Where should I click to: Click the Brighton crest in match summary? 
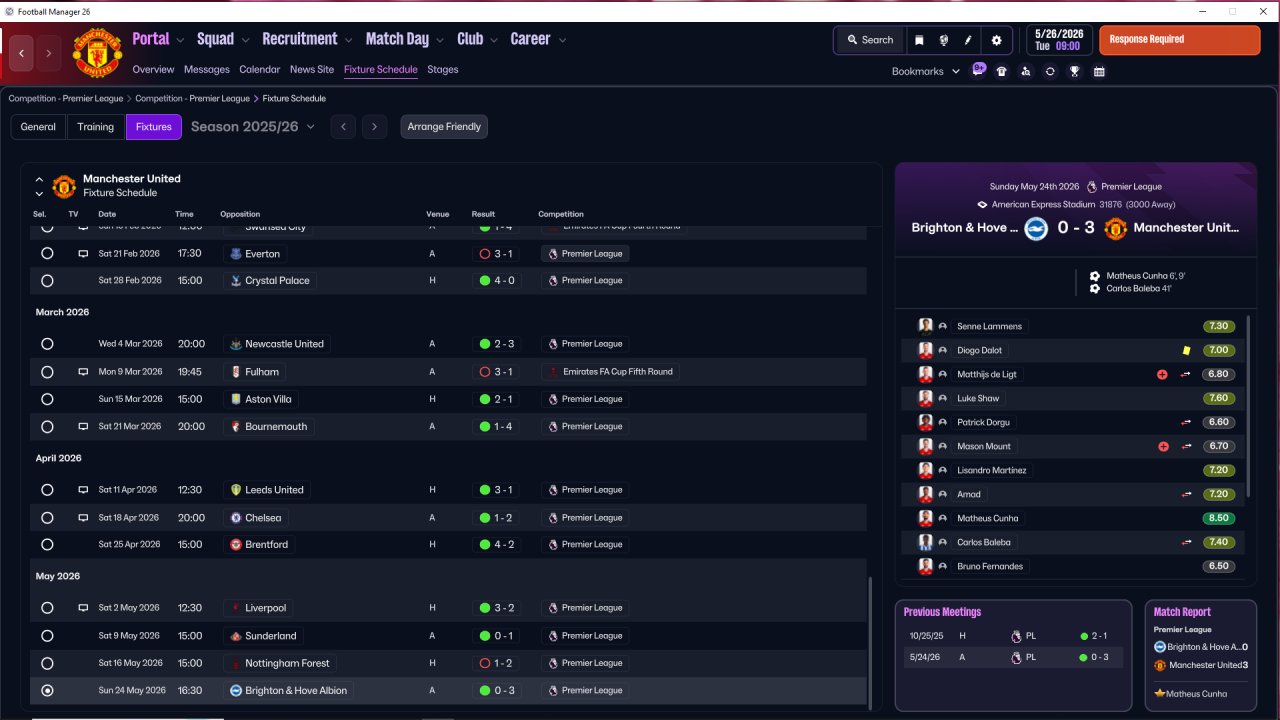coord(1034,228)
